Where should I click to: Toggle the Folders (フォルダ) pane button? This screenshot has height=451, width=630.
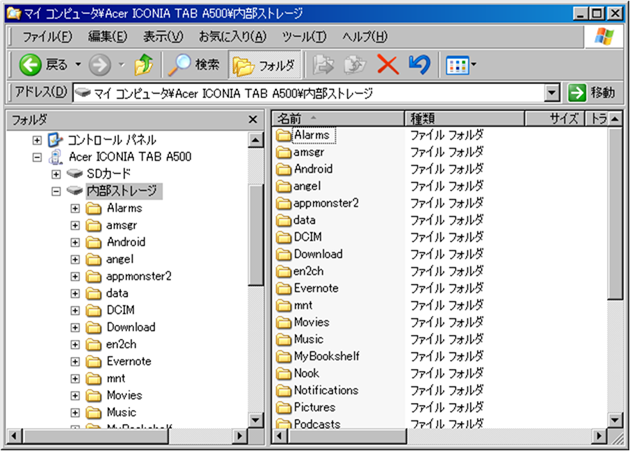(x=264, y=65)
